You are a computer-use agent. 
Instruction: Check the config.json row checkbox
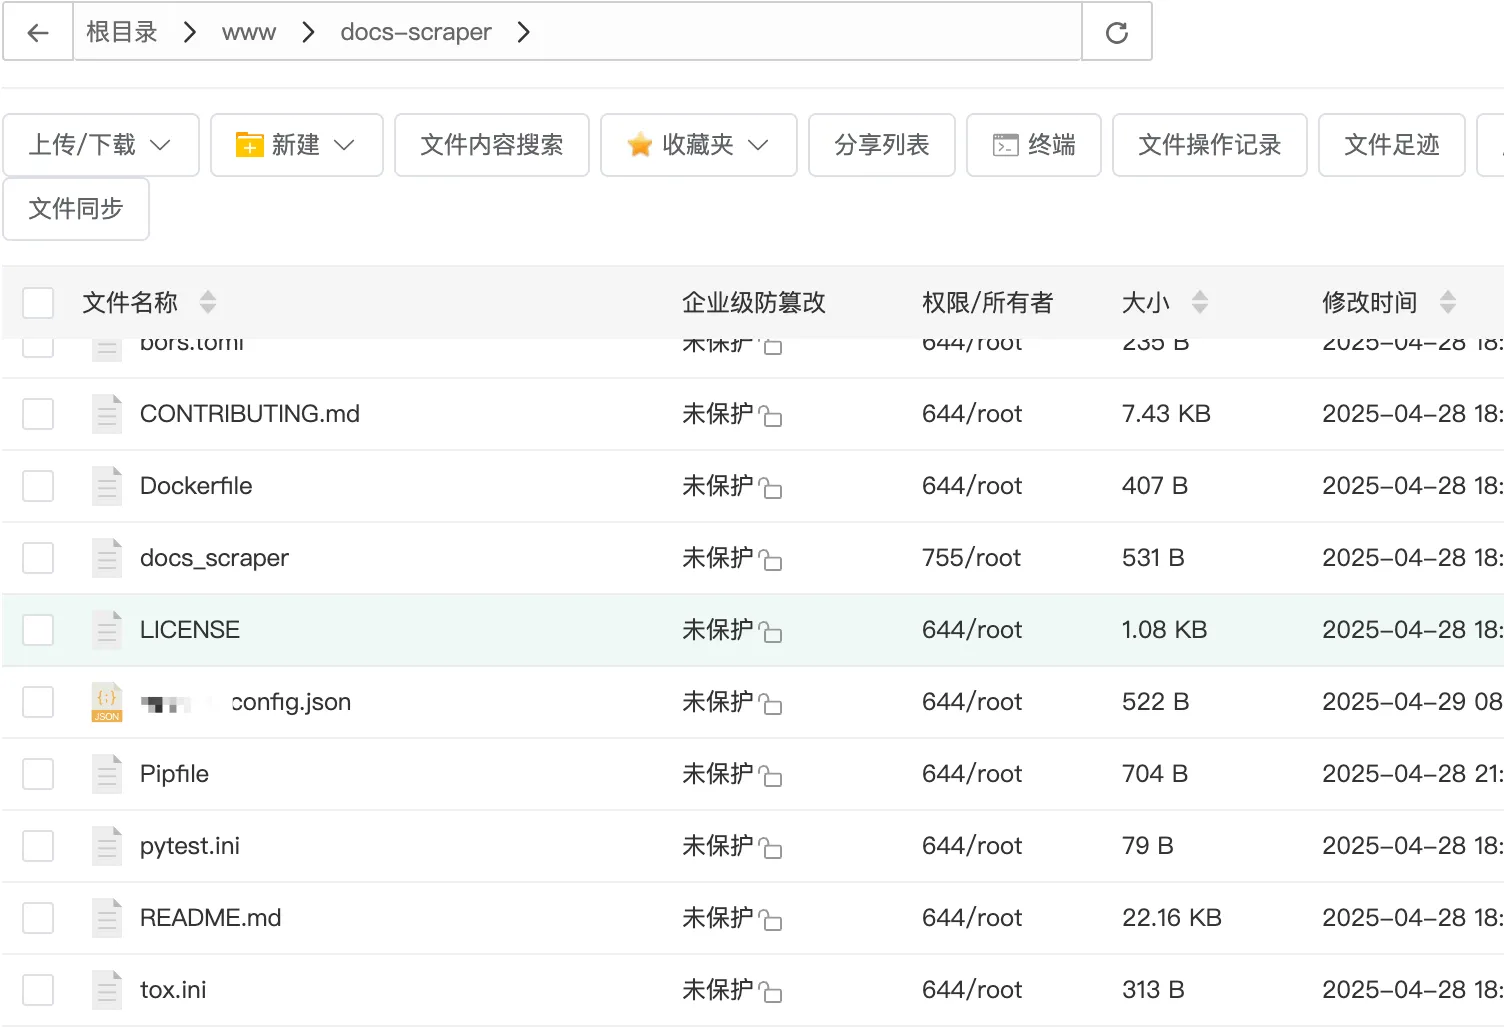coord(38,702)
